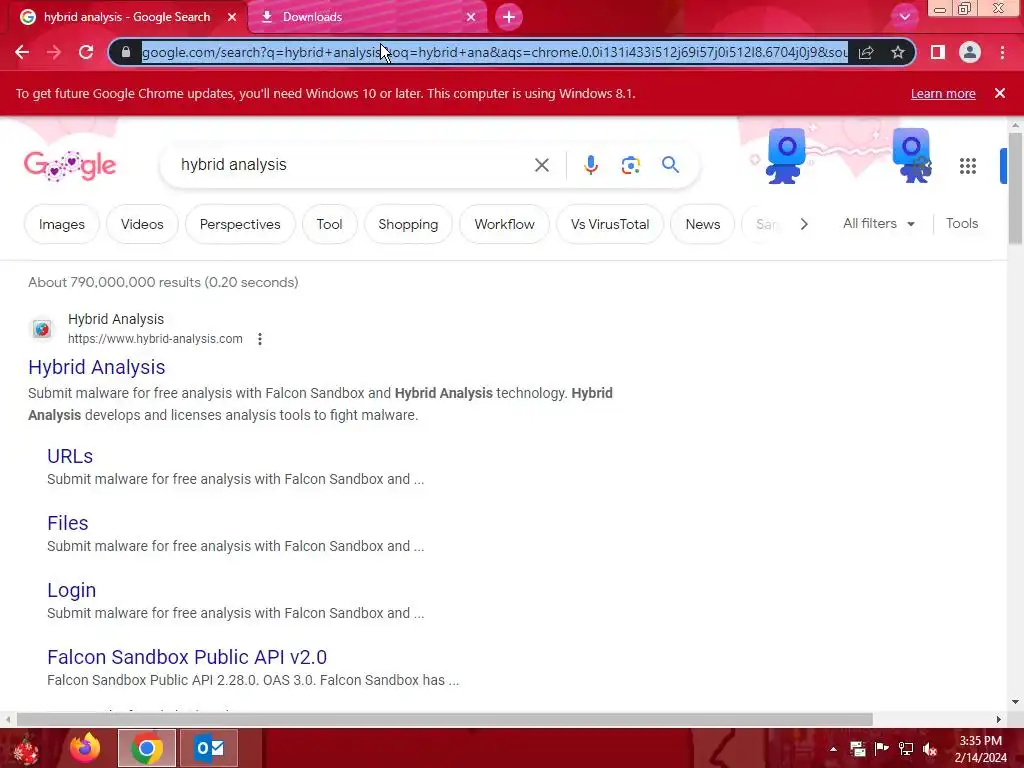This screenshot has width=1024, height=768.
Task: Open the network tray icon
Action: [906, 749]
